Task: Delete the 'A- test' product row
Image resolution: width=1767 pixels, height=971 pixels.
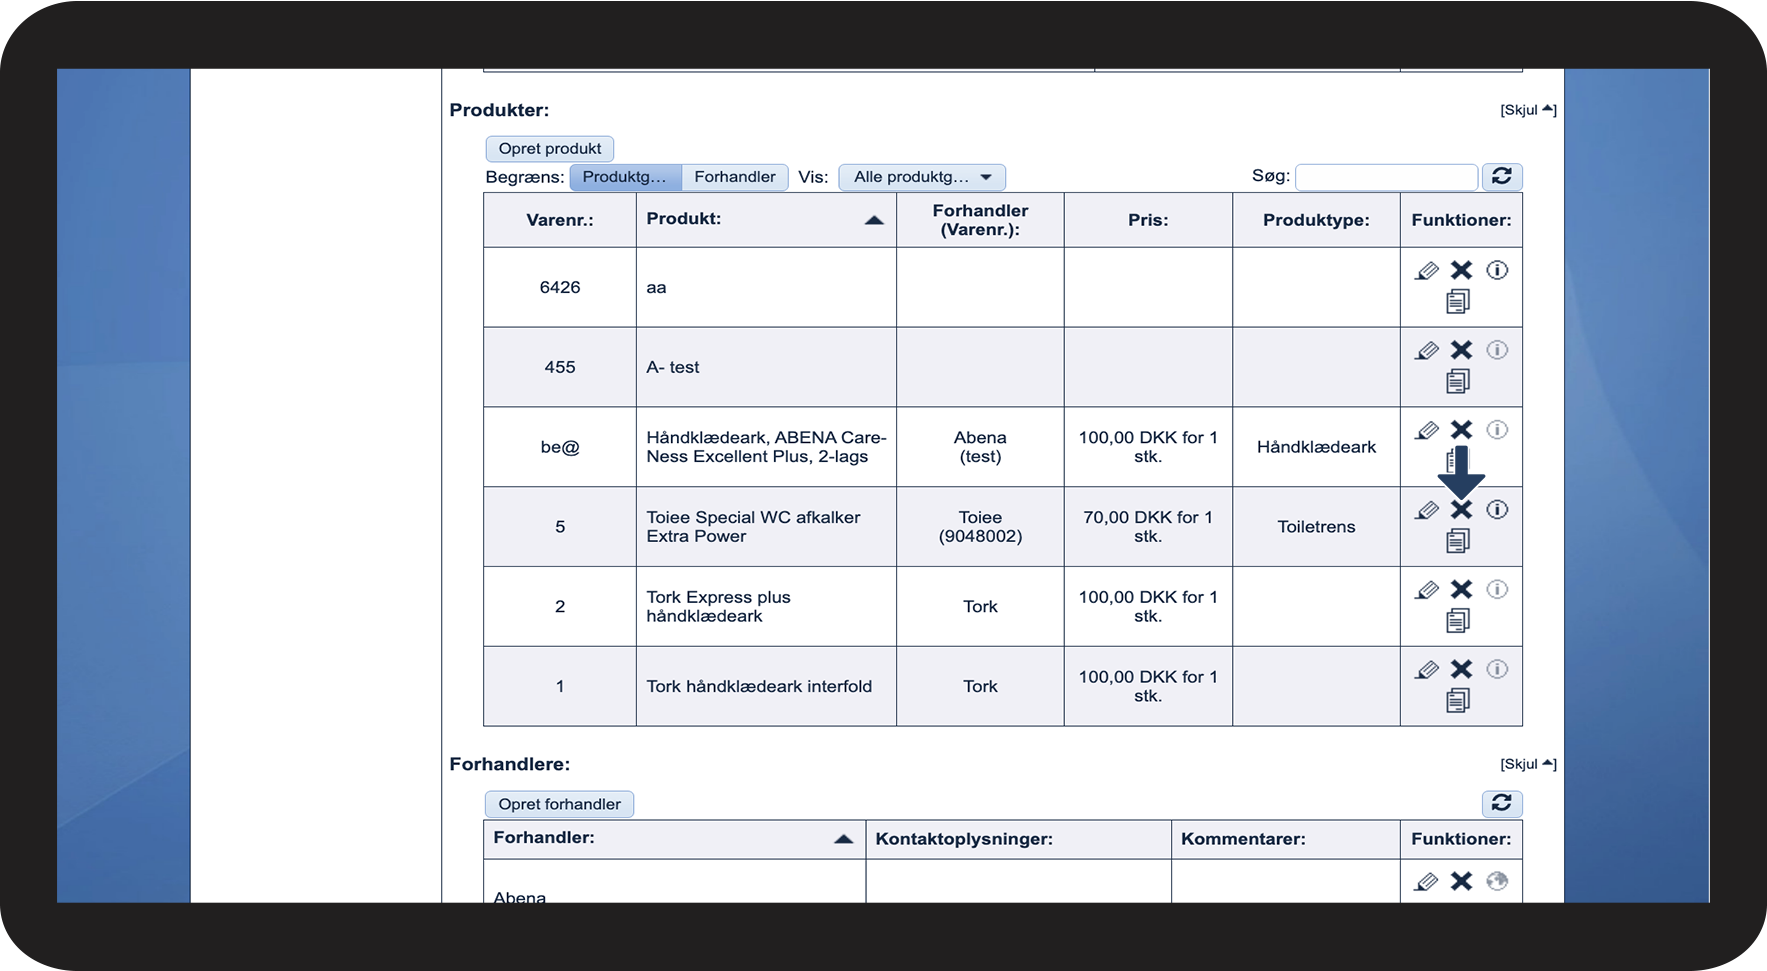Action: (x=1462, y=350)
